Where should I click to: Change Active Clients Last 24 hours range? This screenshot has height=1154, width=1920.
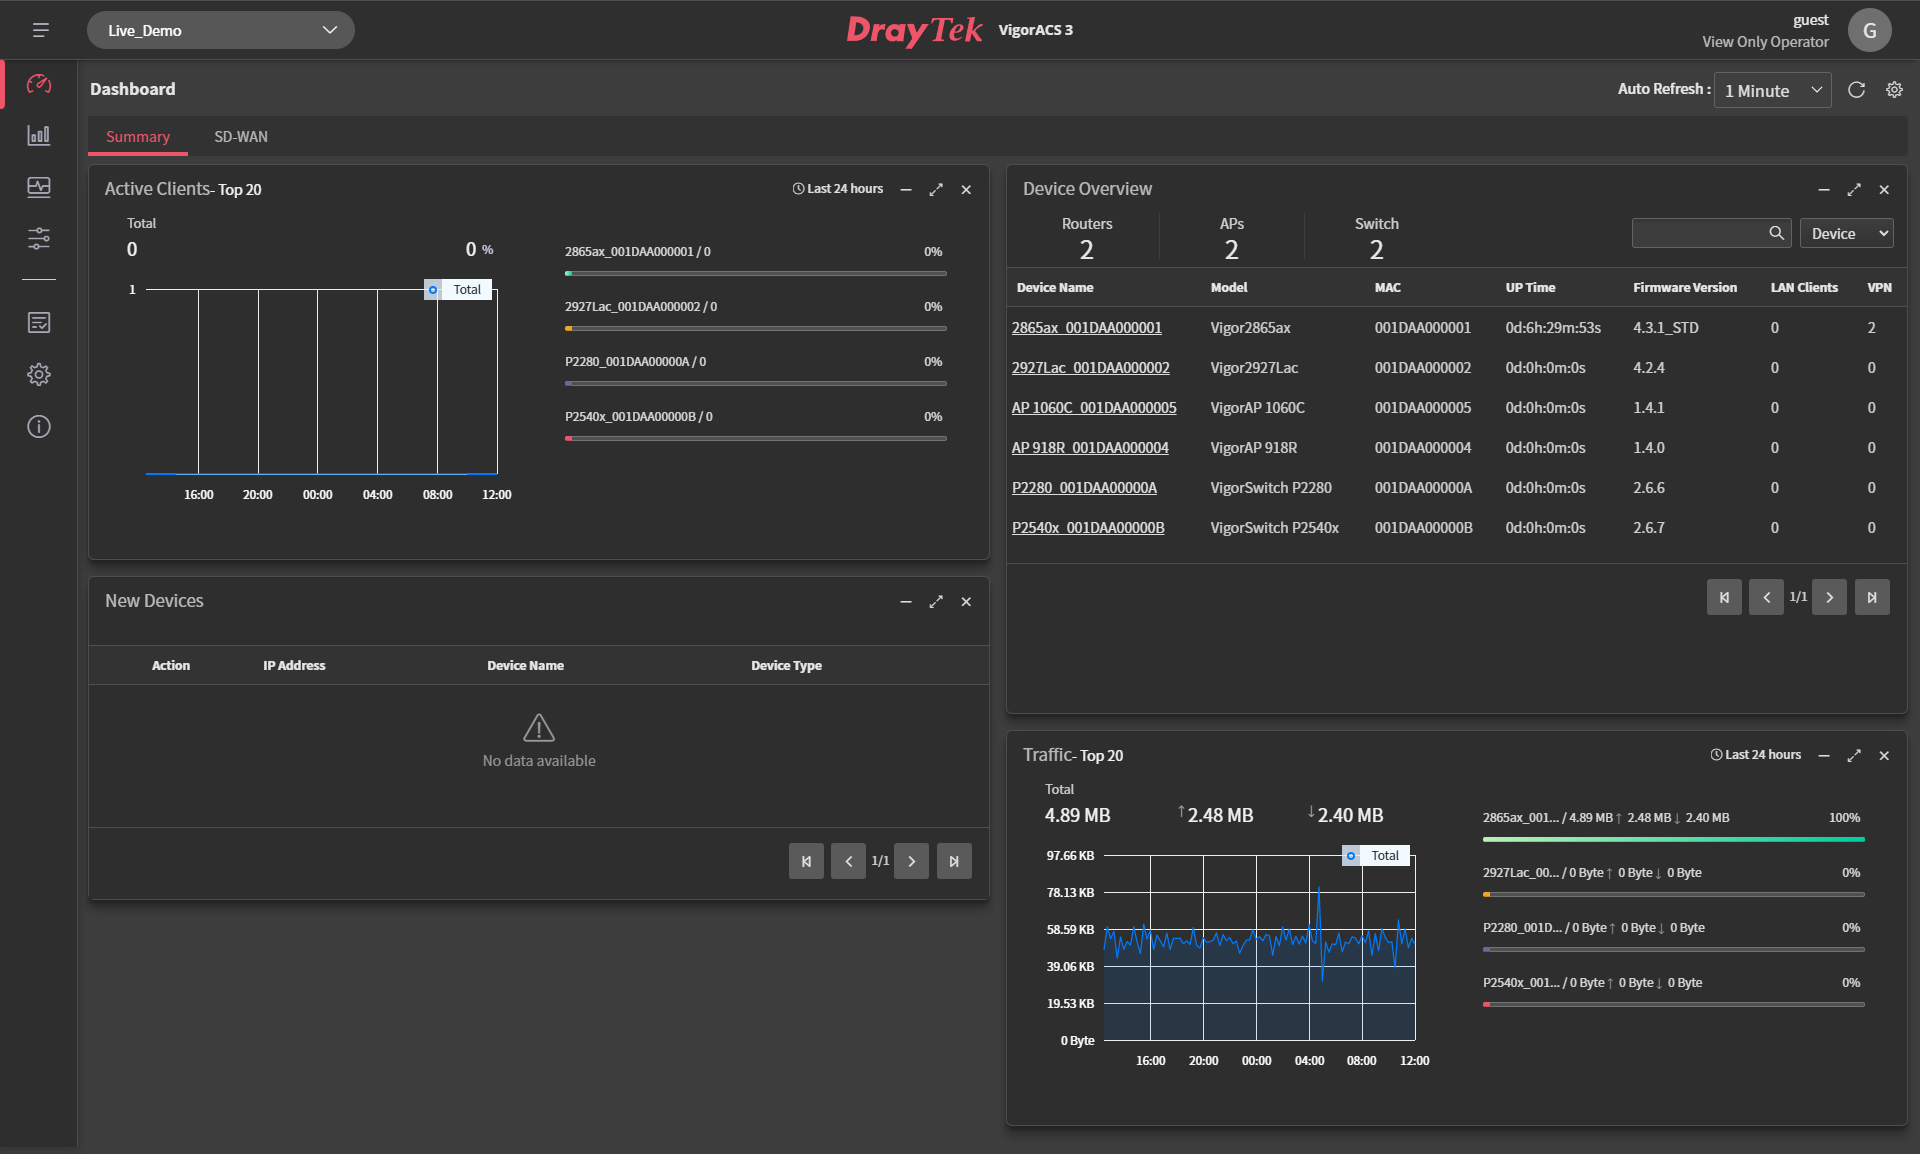click(x=838, y=189)
